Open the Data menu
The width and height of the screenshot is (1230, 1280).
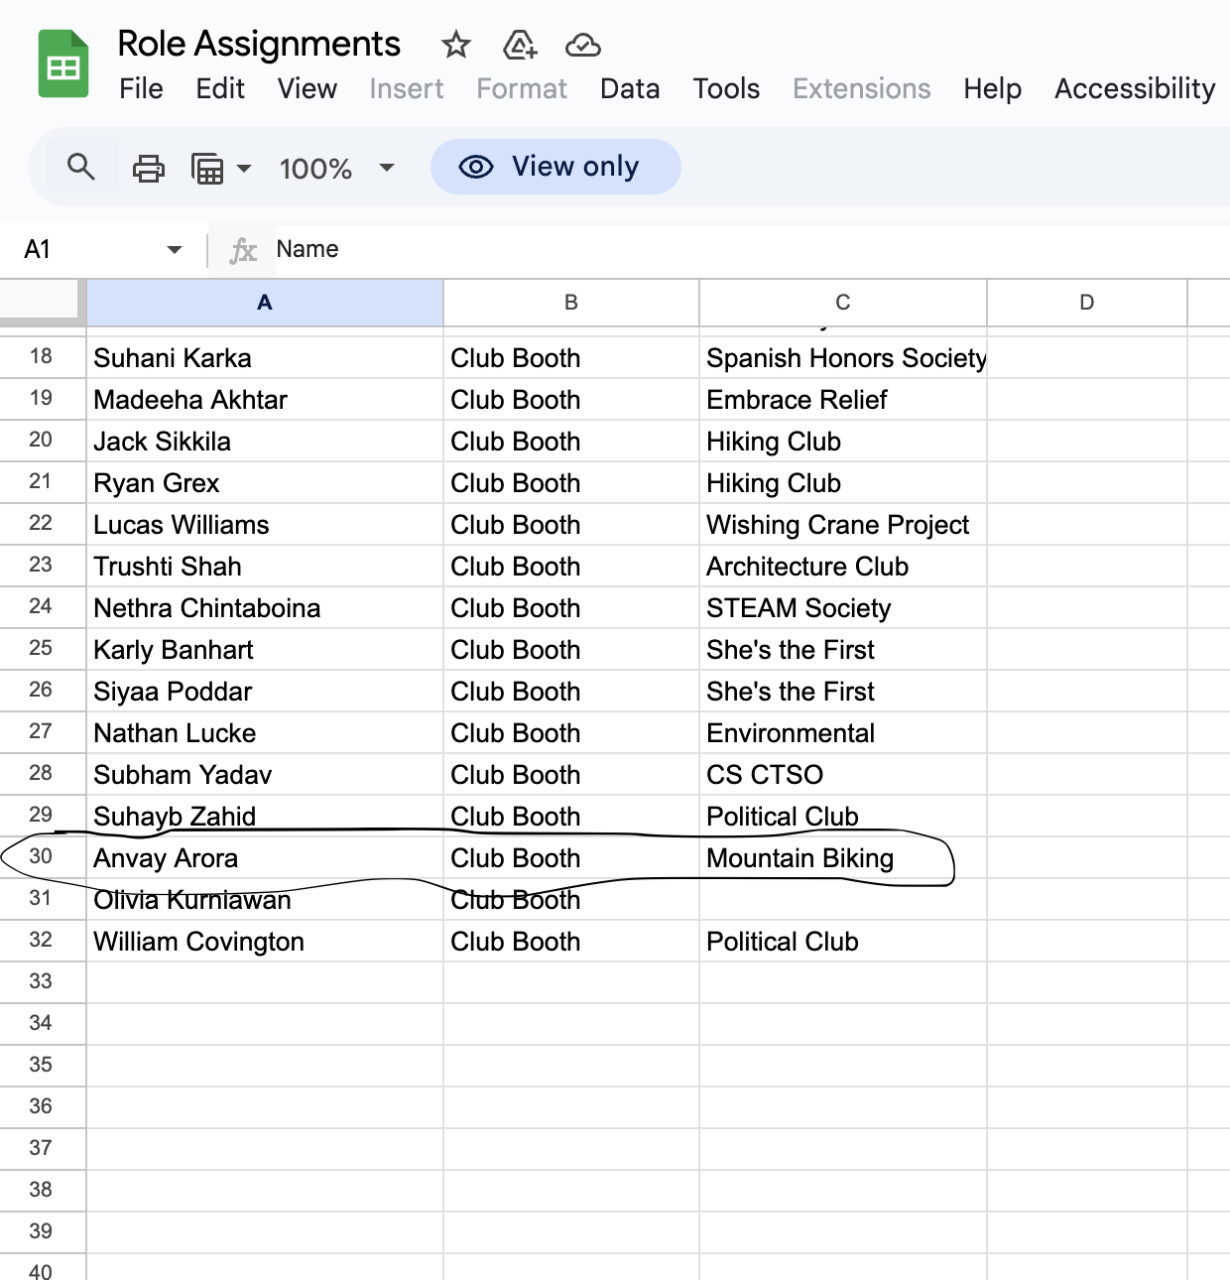click(x=630, y=89)
